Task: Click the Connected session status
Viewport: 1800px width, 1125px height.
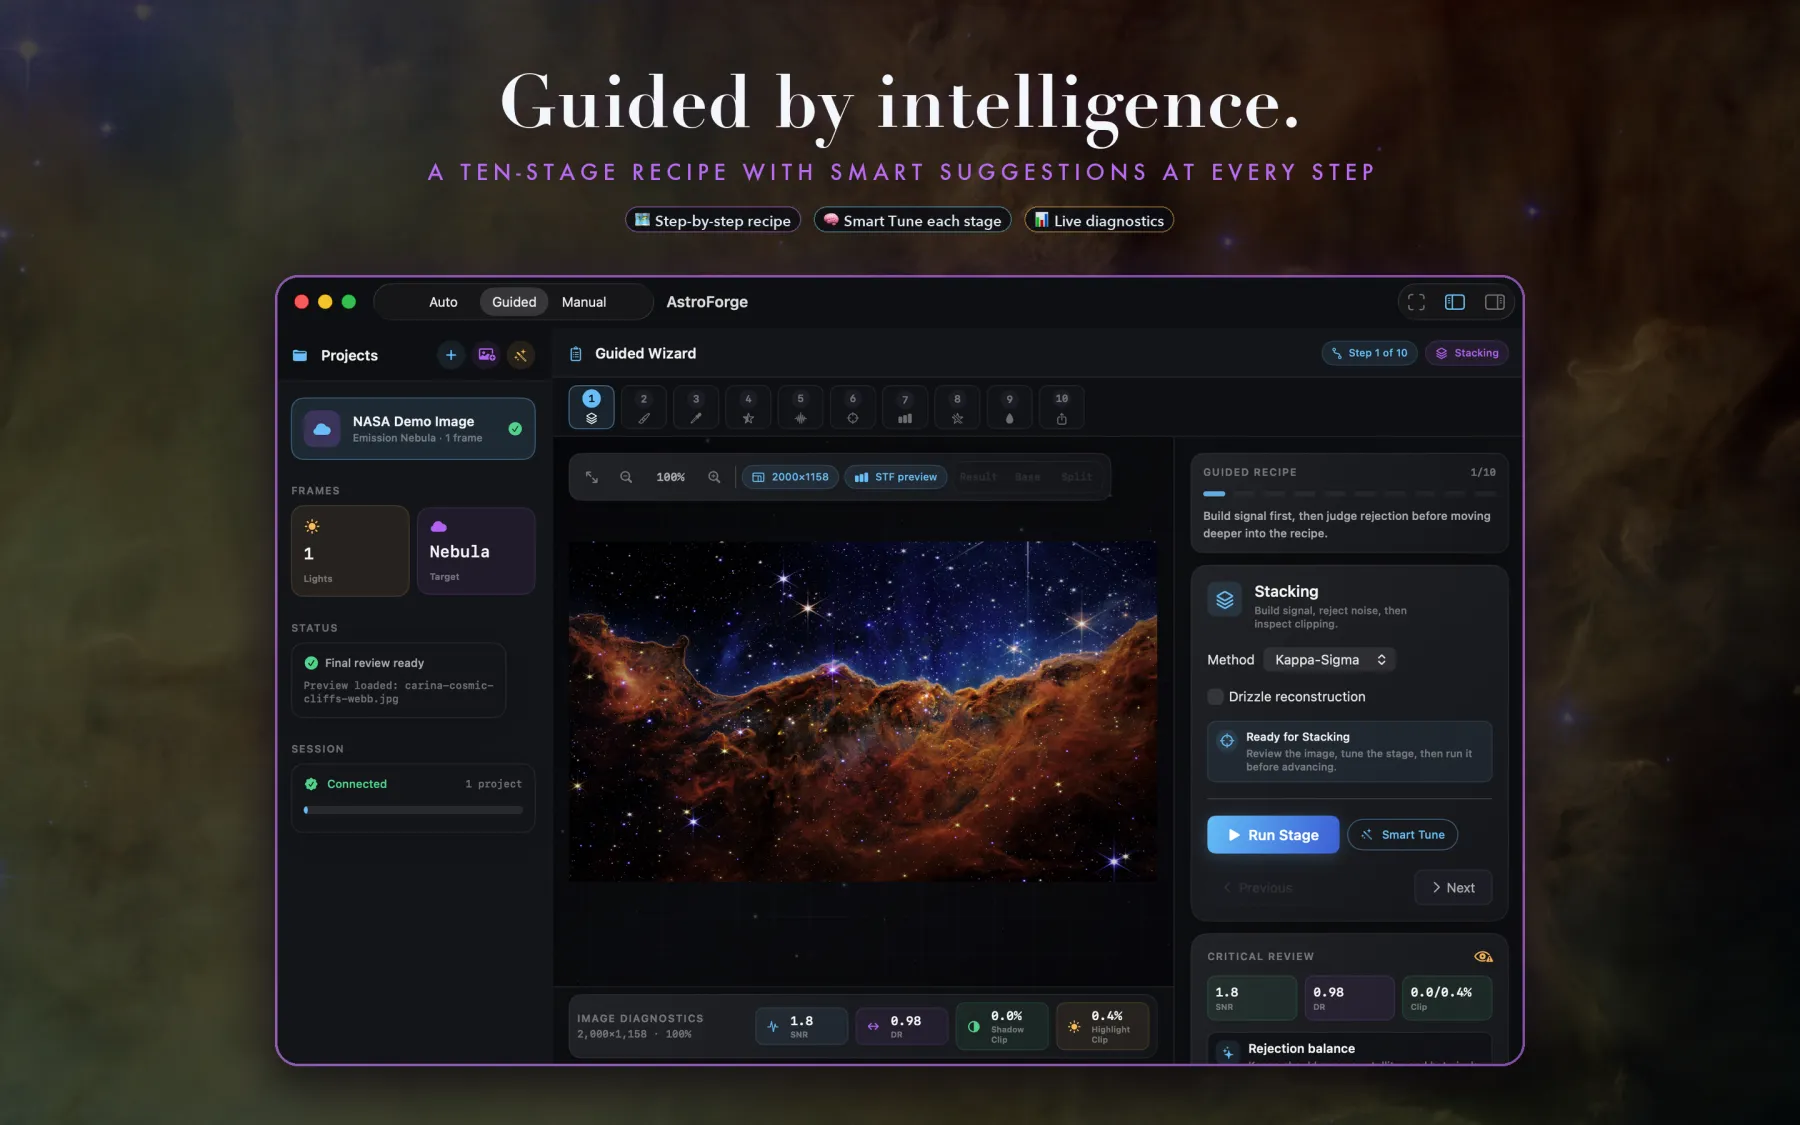Action: (x=346, y=784)
